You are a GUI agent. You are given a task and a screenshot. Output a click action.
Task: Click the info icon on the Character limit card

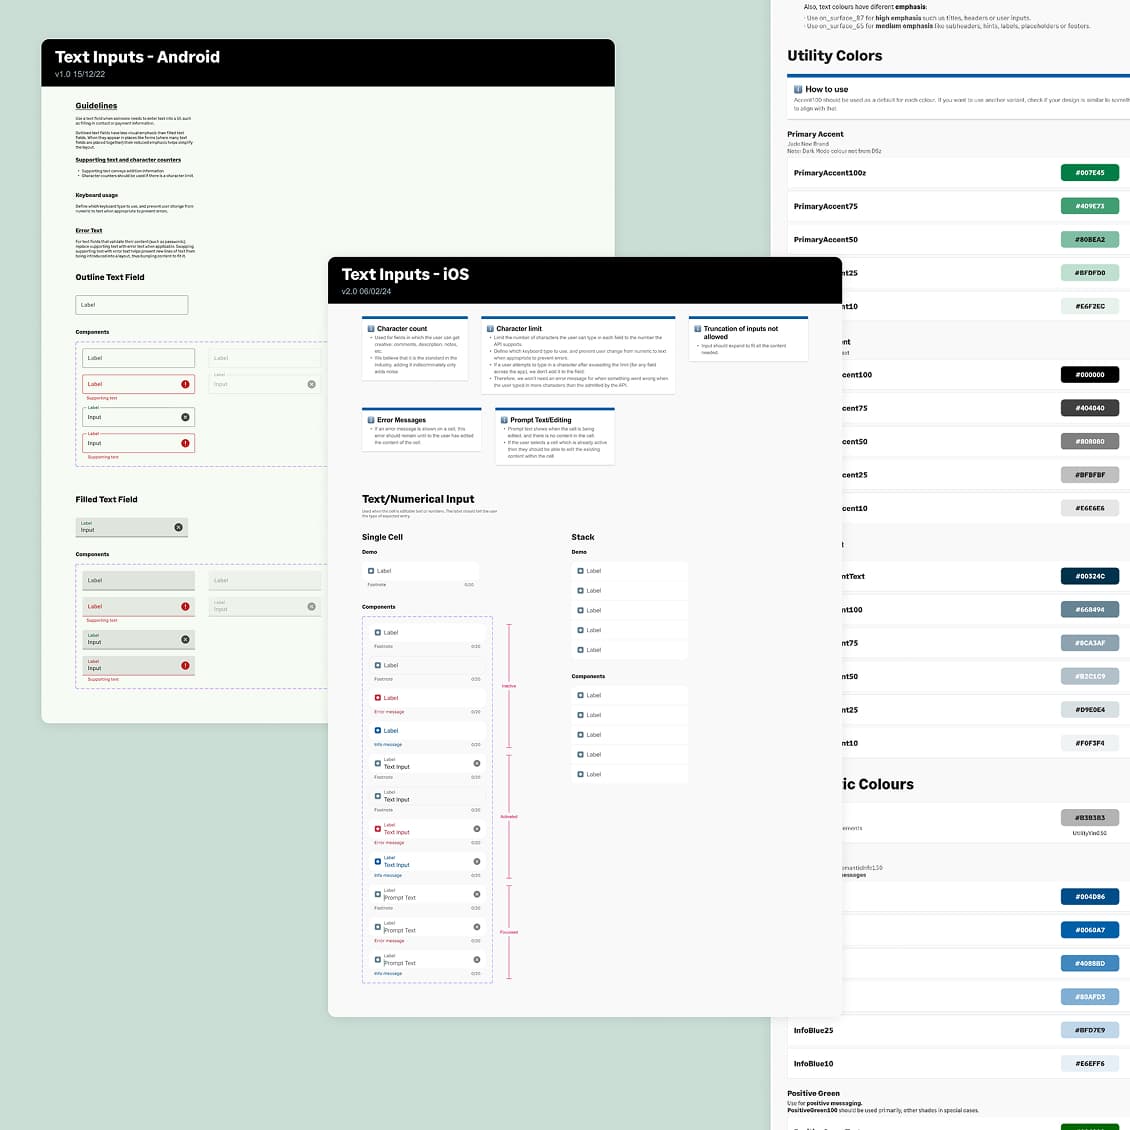[489, 328]
